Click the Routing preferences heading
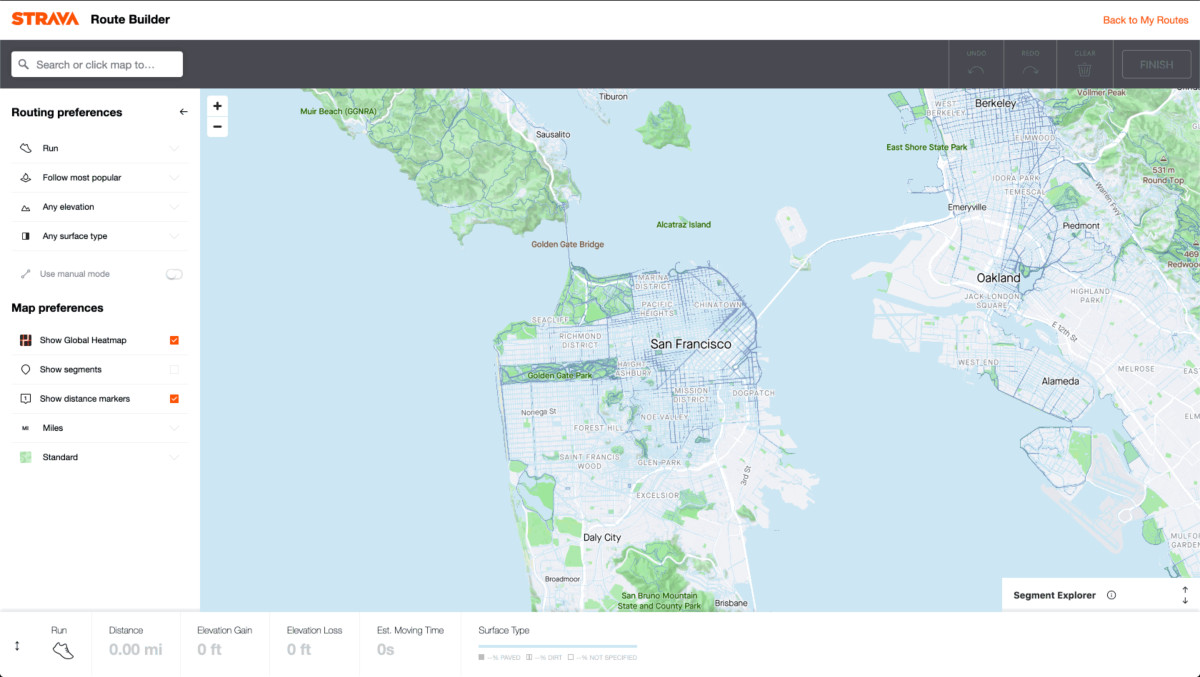The image size is (1200, 677). [x=67, y=112]
